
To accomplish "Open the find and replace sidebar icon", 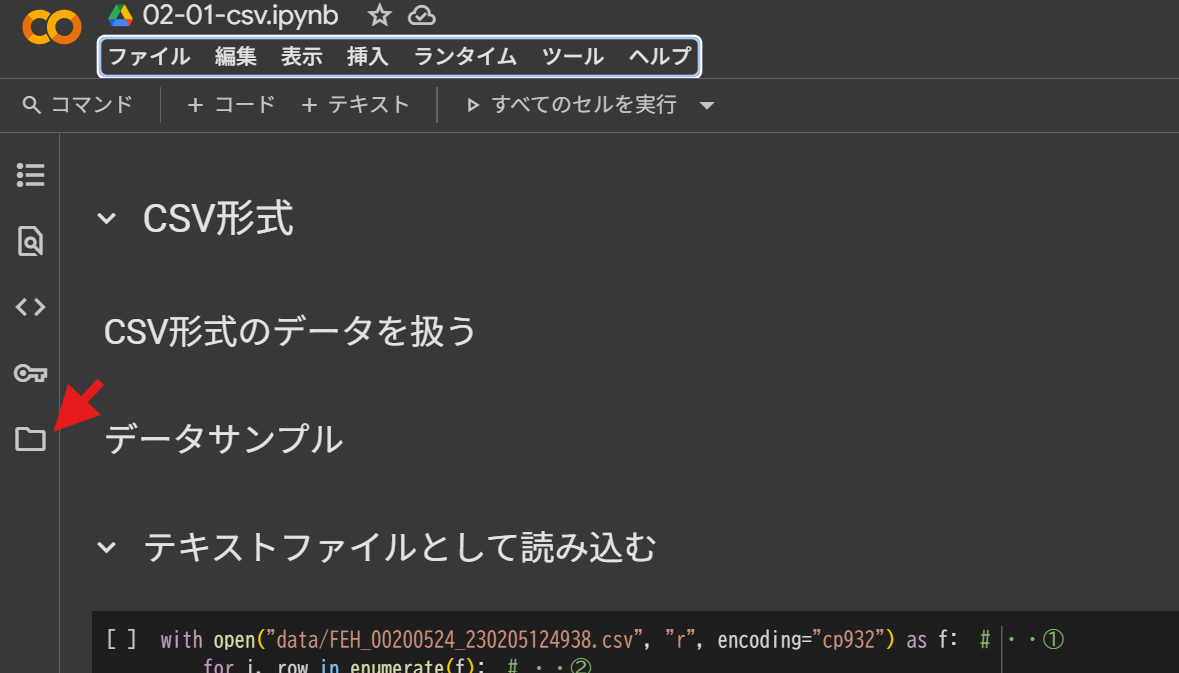I will 31,241.
